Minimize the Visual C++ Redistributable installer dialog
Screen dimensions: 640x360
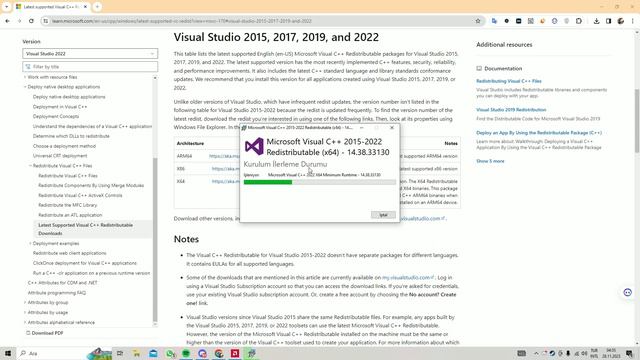pos(361,128)
